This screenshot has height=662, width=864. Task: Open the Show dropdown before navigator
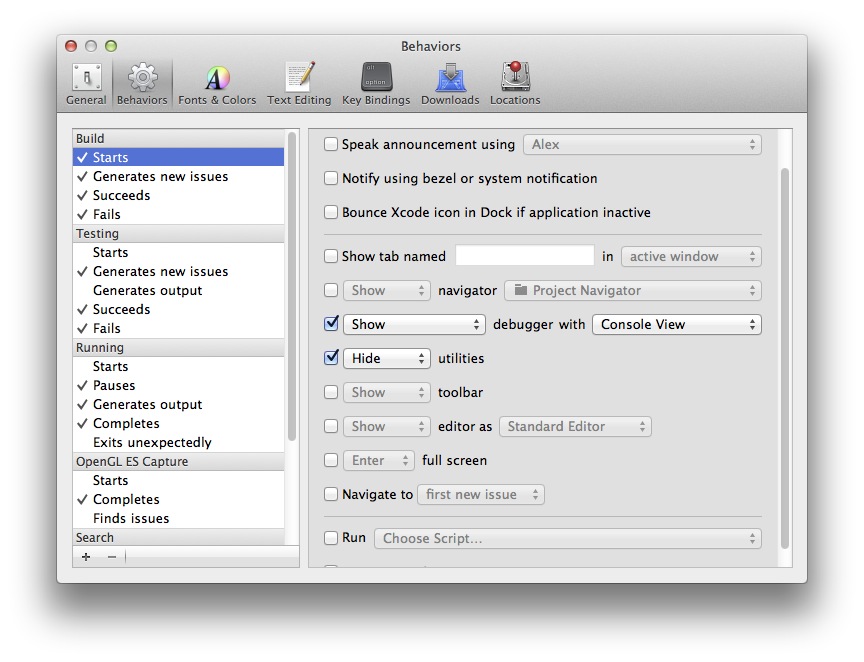coord(386,290)
